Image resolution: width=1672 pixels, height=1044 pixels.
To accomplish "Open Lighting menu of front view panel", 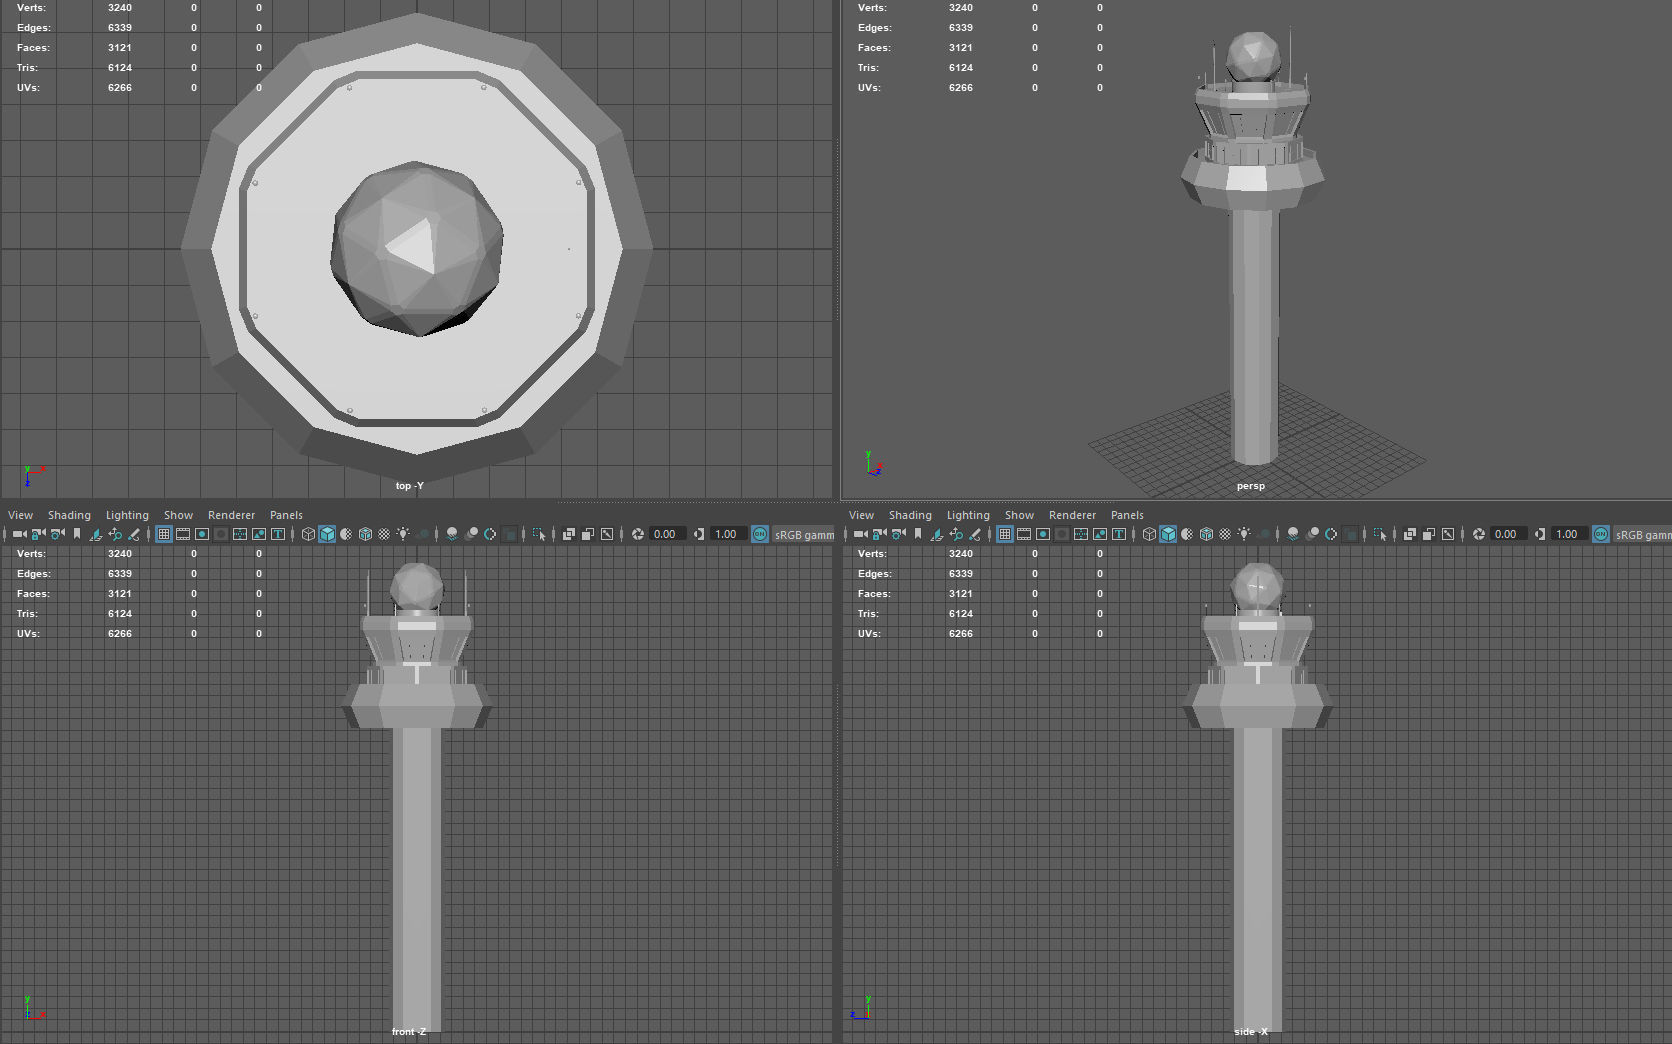I will (x=127, y=515).
